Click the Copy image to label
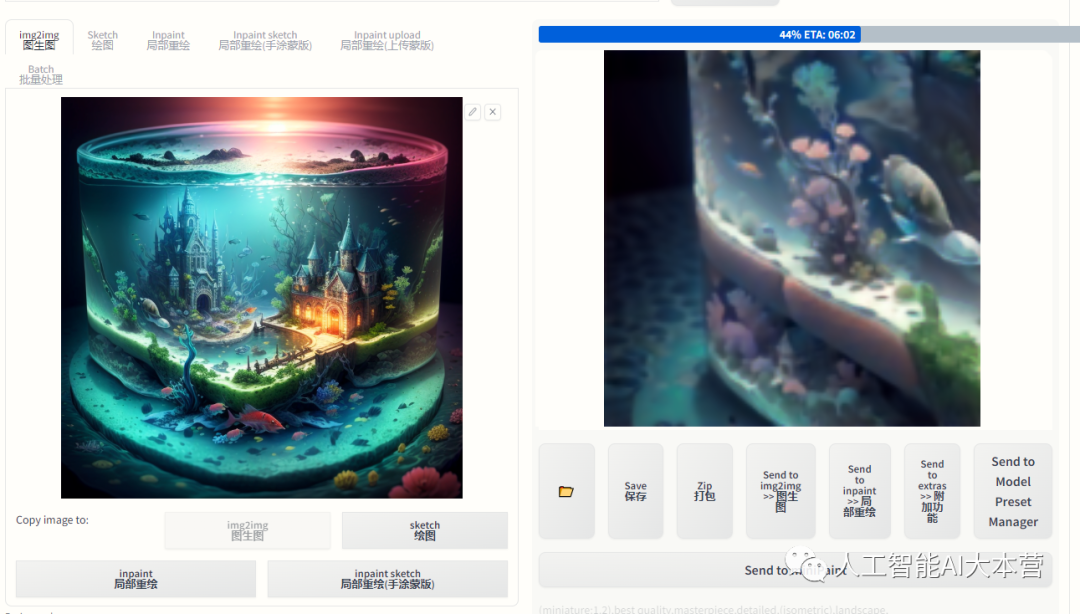1080x614 pixels. click(52, 520)
